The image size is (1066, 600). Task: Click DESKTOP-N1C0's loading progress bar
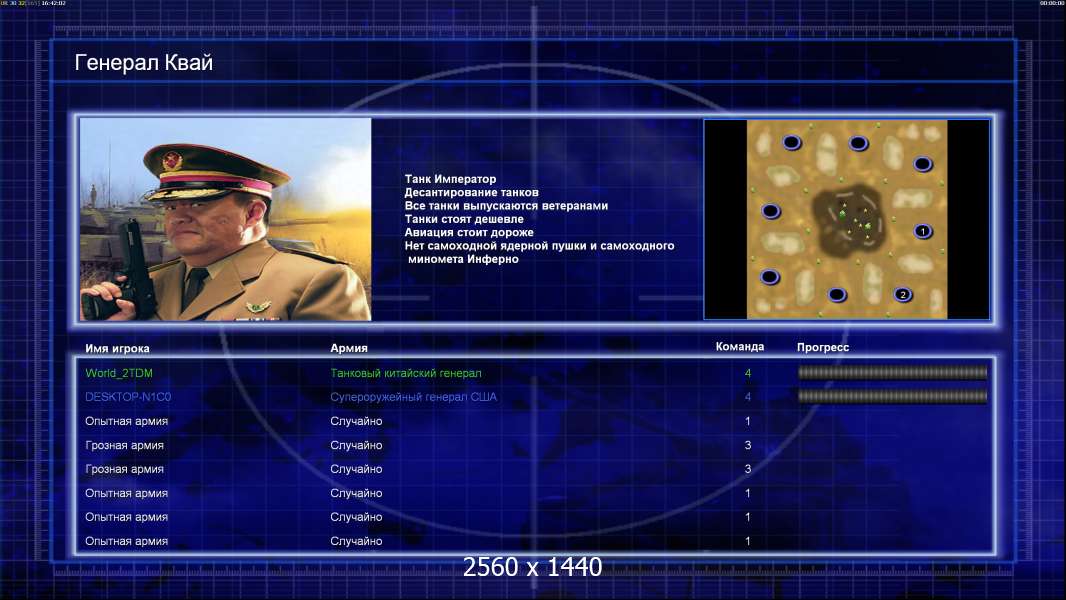click(x=893, y=396)
